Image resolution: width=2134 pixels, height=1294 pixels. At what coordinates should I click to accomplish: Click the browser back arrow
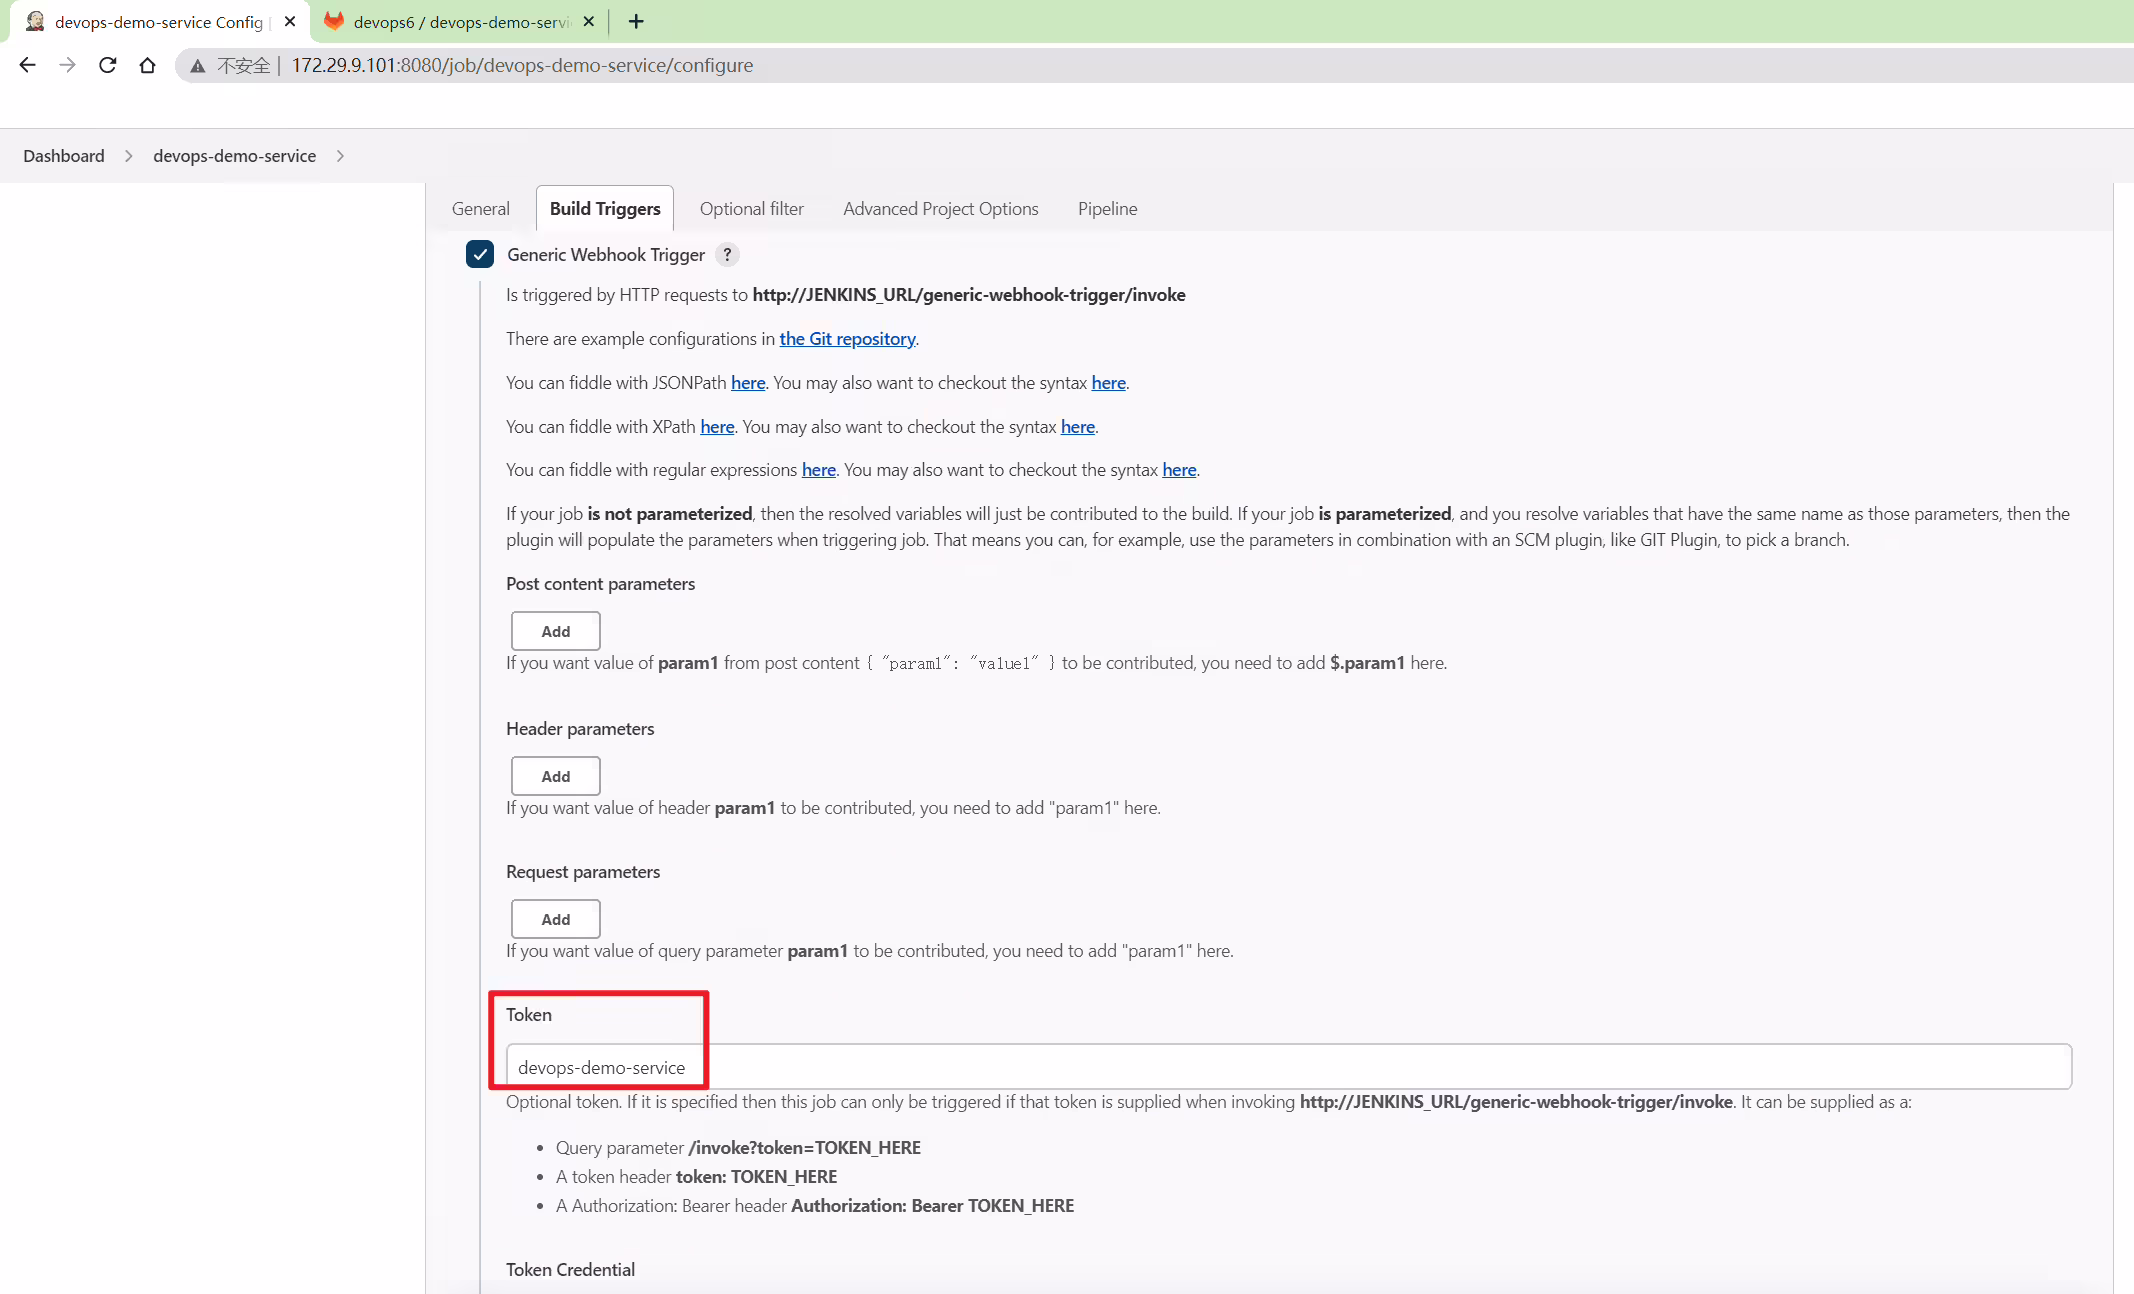pyautogui.click(x=27, y=65)
